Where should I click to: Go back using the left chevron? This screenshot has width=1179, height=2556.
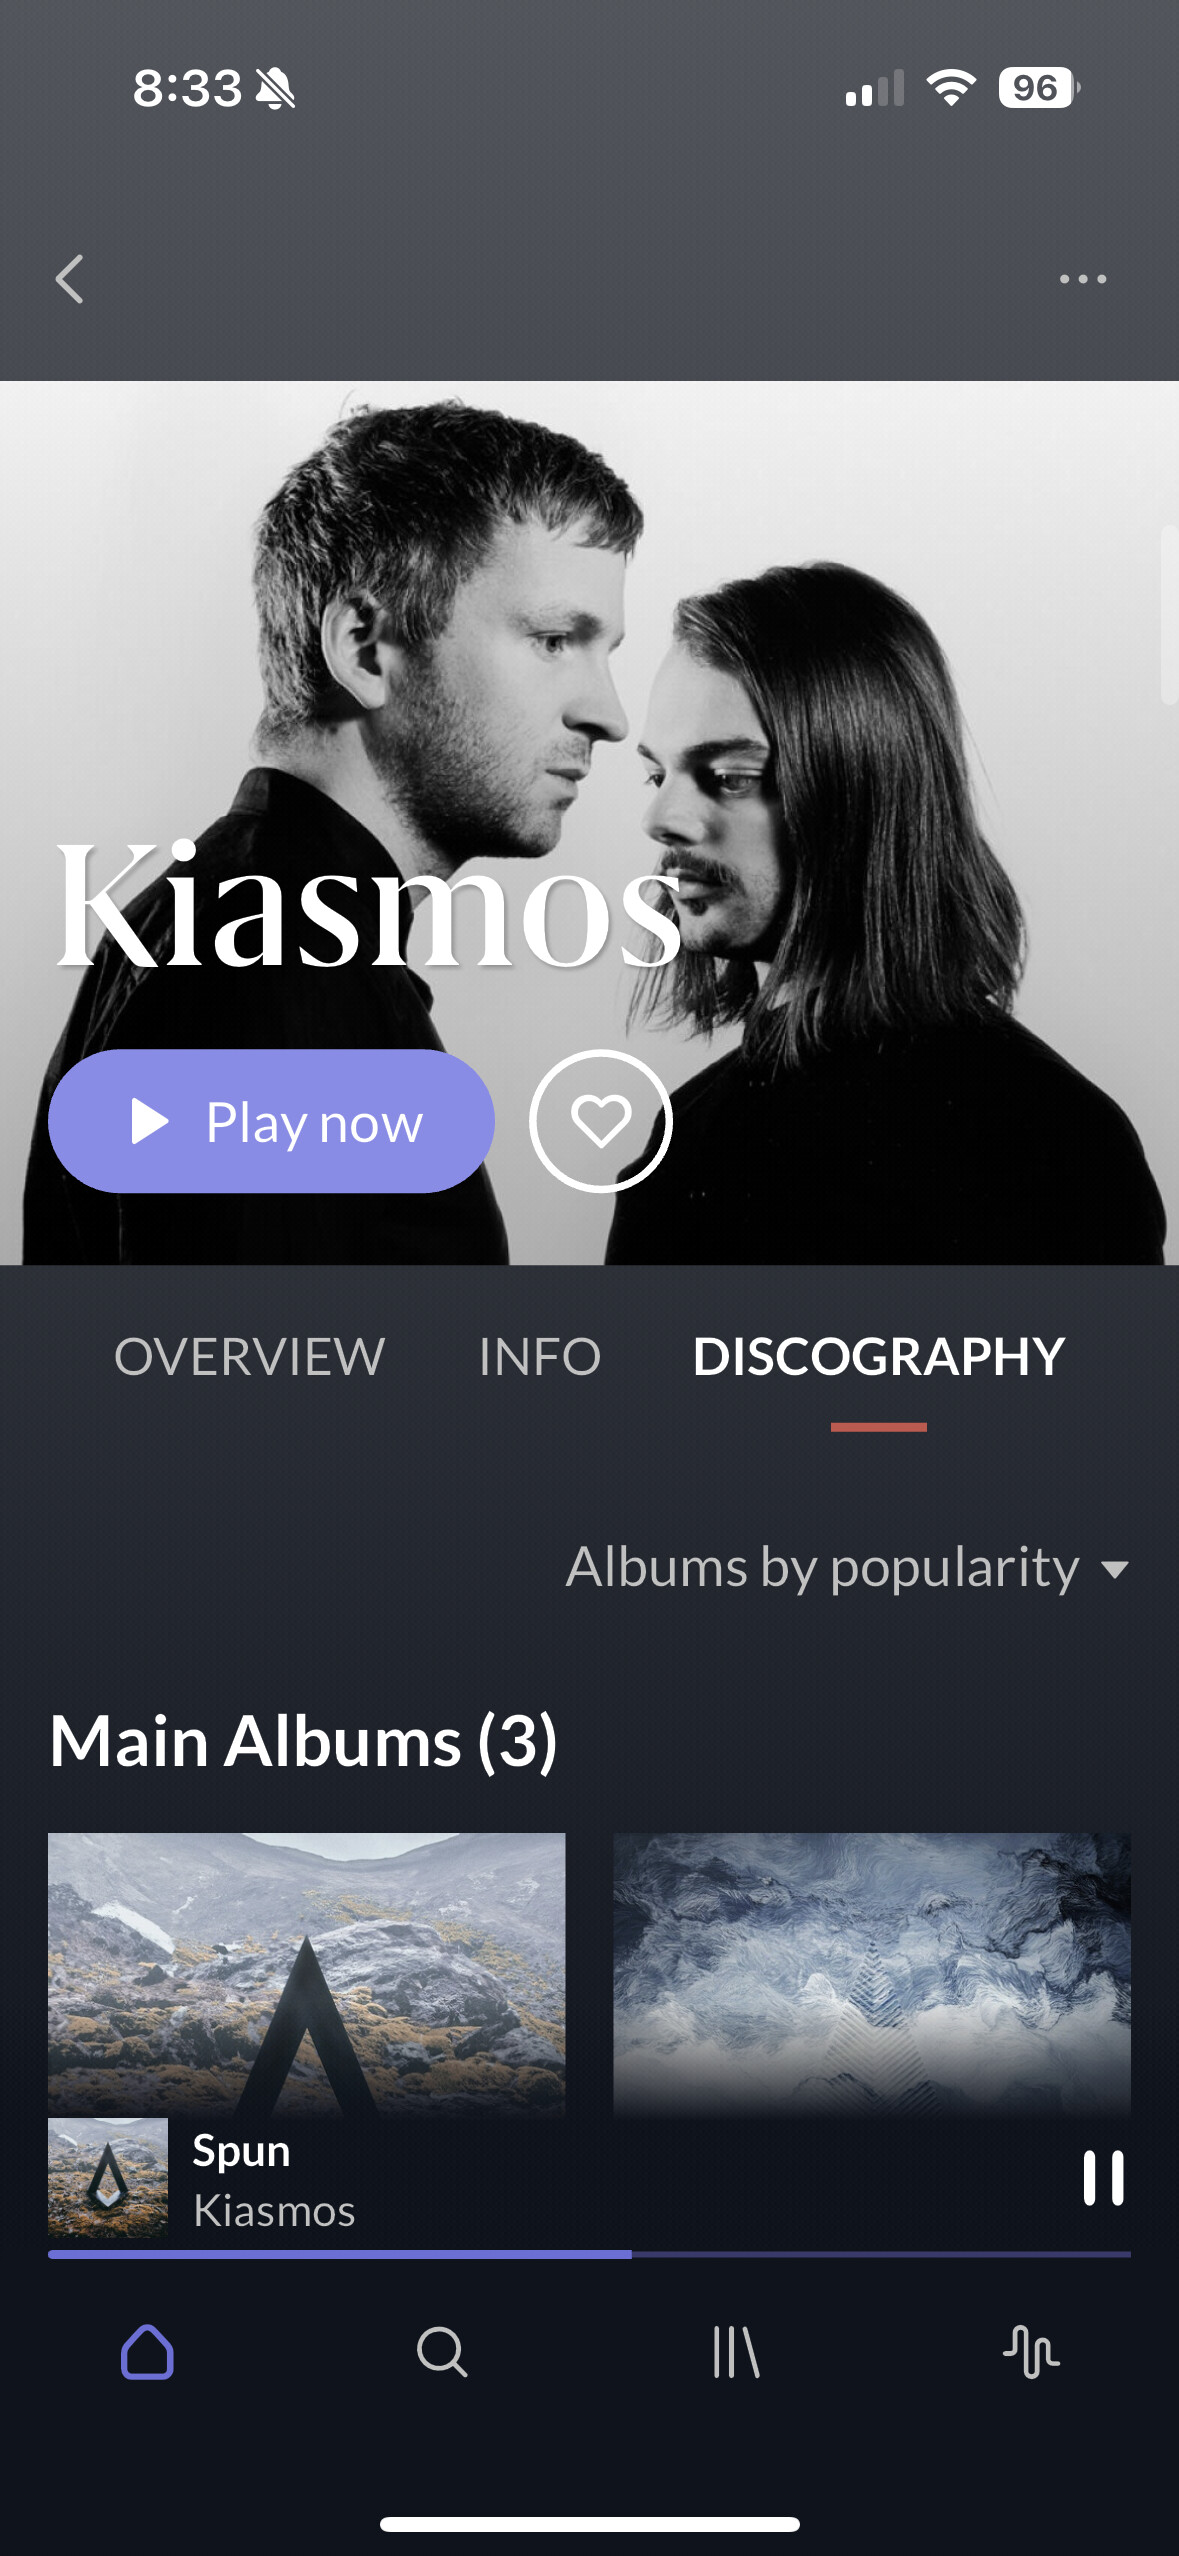(x=69, y=279)
